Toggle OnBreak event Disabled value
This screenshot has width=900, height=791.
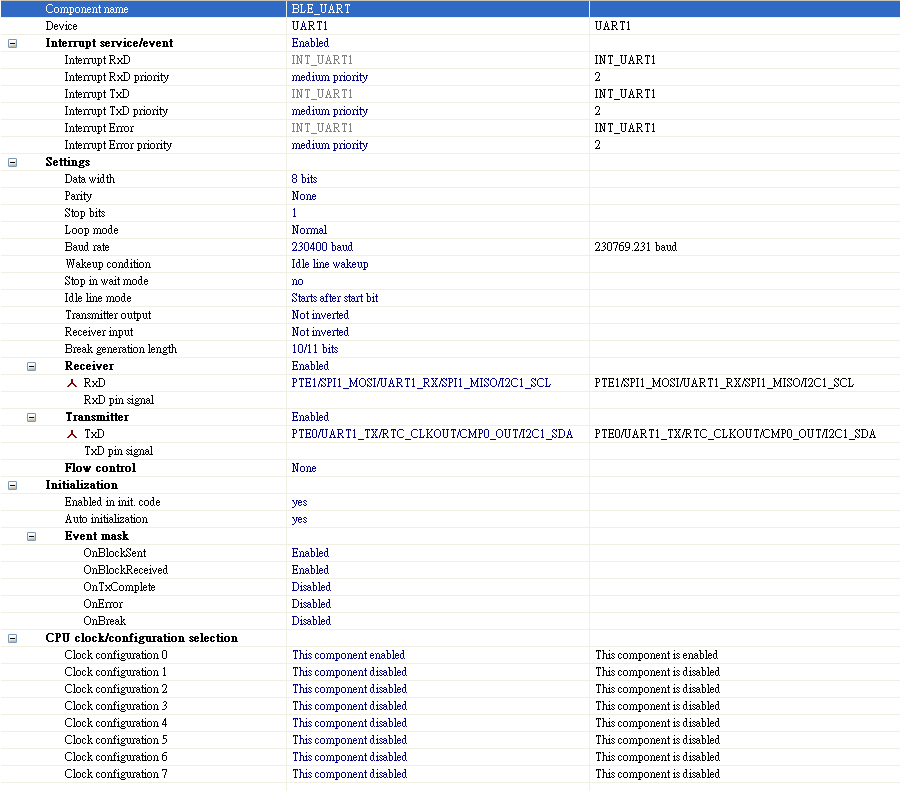coord(311,621)
